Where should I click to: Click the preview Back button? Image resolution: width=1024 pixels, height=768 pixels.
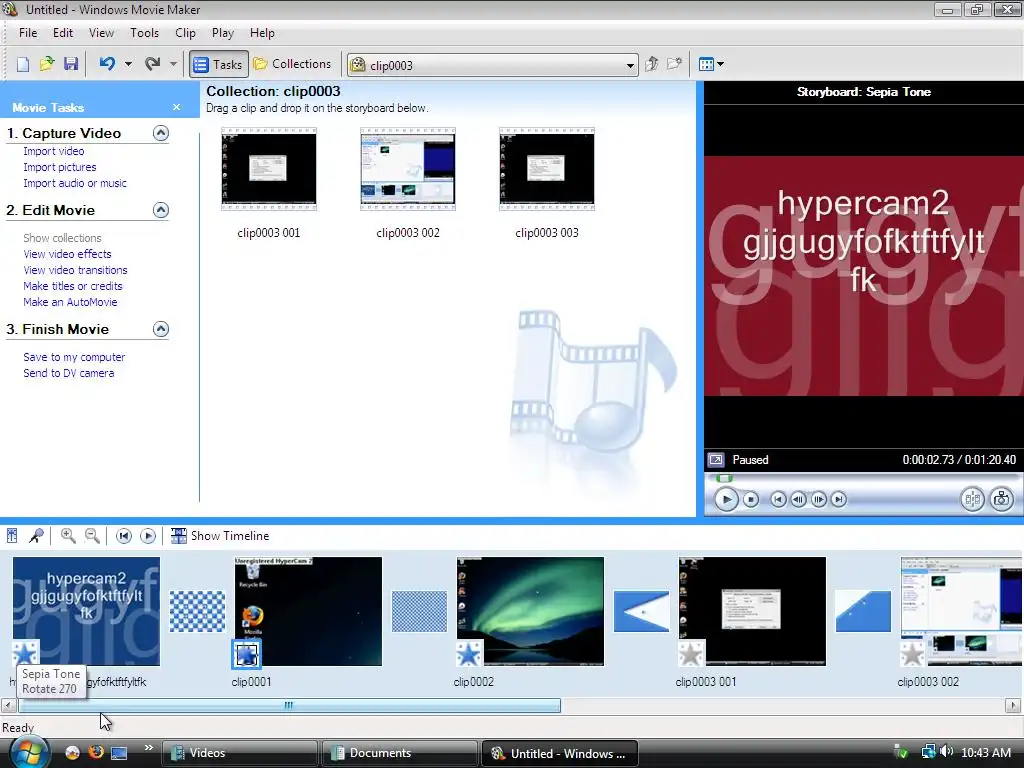click(778, 500)
